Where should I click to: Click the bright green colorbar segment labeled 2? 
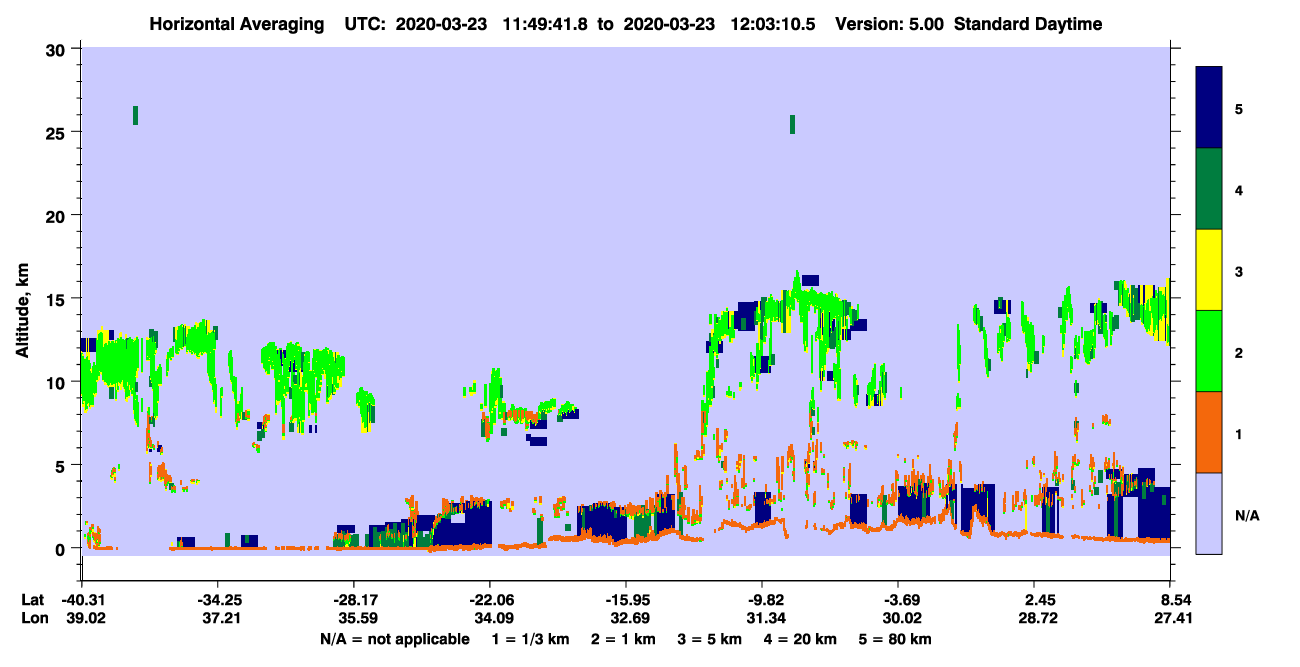1209,351
